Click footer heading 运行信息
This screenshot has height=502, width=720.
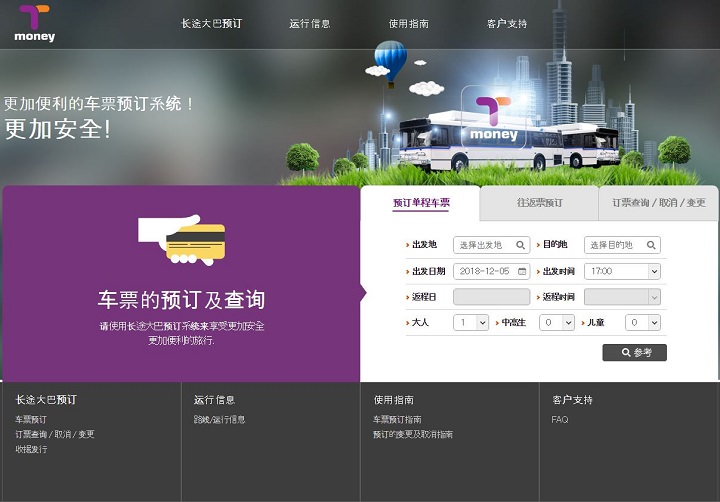tap(214, 400)
